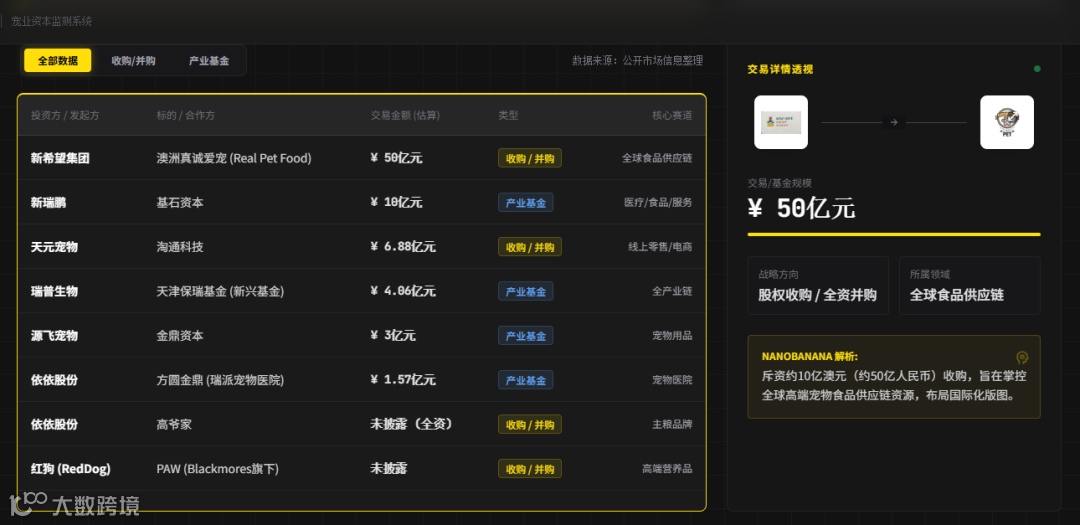
Task: Select the 新瑞鹏 row
Action: tap(362, 203)
